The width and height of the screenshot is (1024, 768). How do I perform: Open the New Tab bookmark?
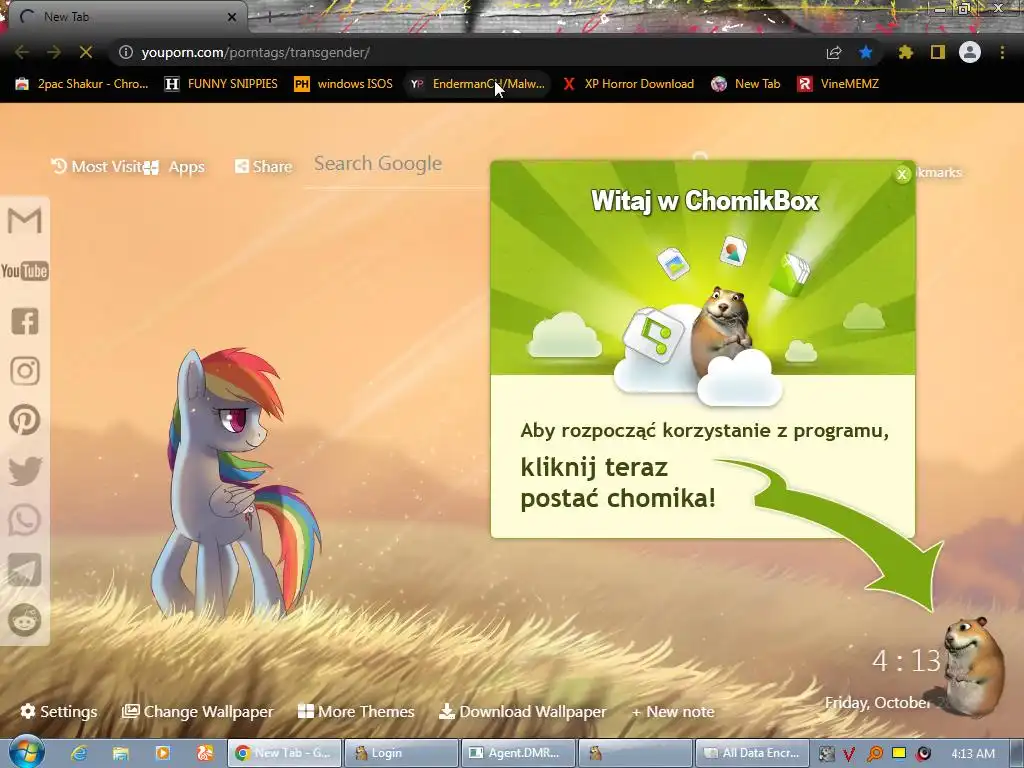(746, 84)
